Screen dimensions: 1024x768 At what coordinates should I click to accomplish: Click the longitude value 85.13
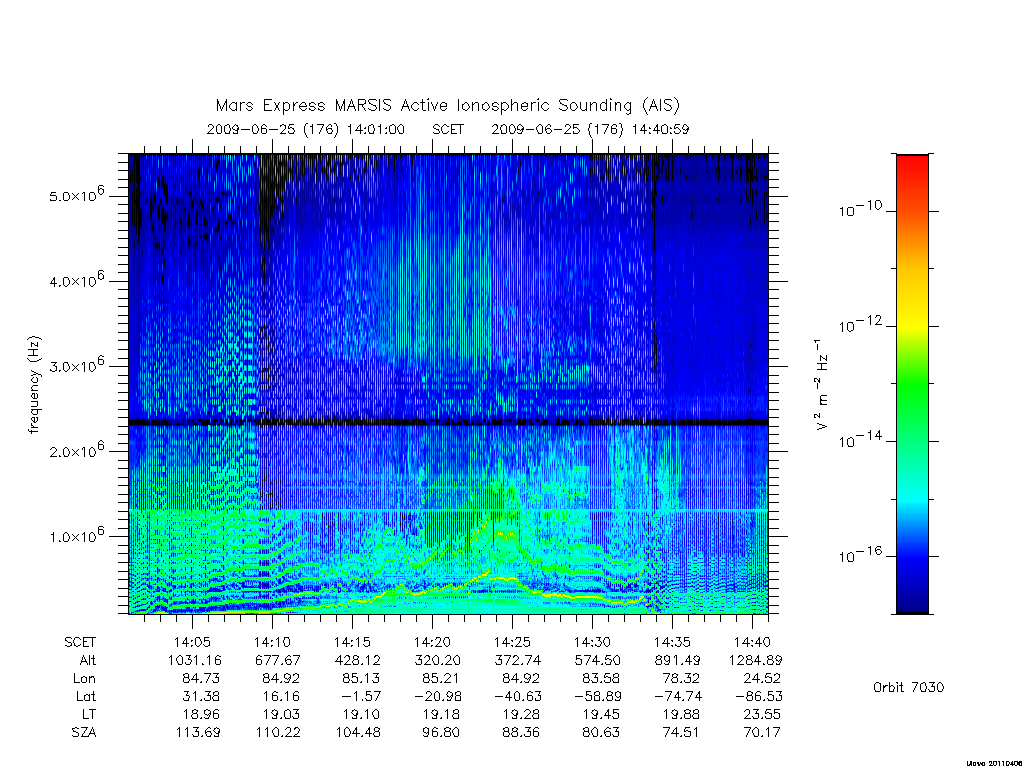360,679
